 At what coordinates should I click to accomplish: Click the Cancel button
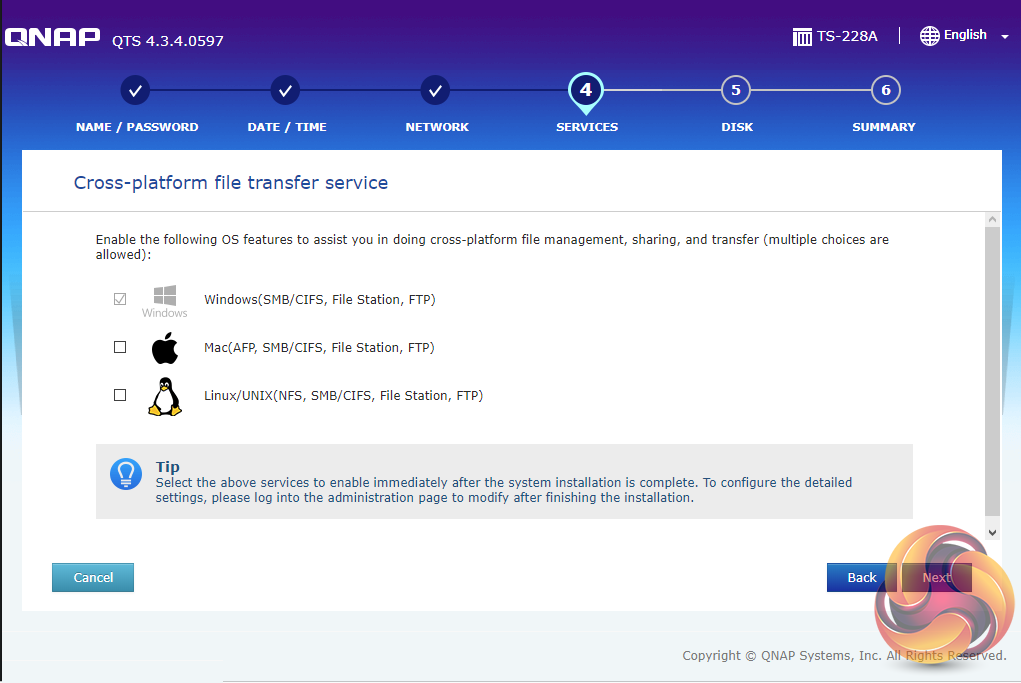(x=93, y=578)
